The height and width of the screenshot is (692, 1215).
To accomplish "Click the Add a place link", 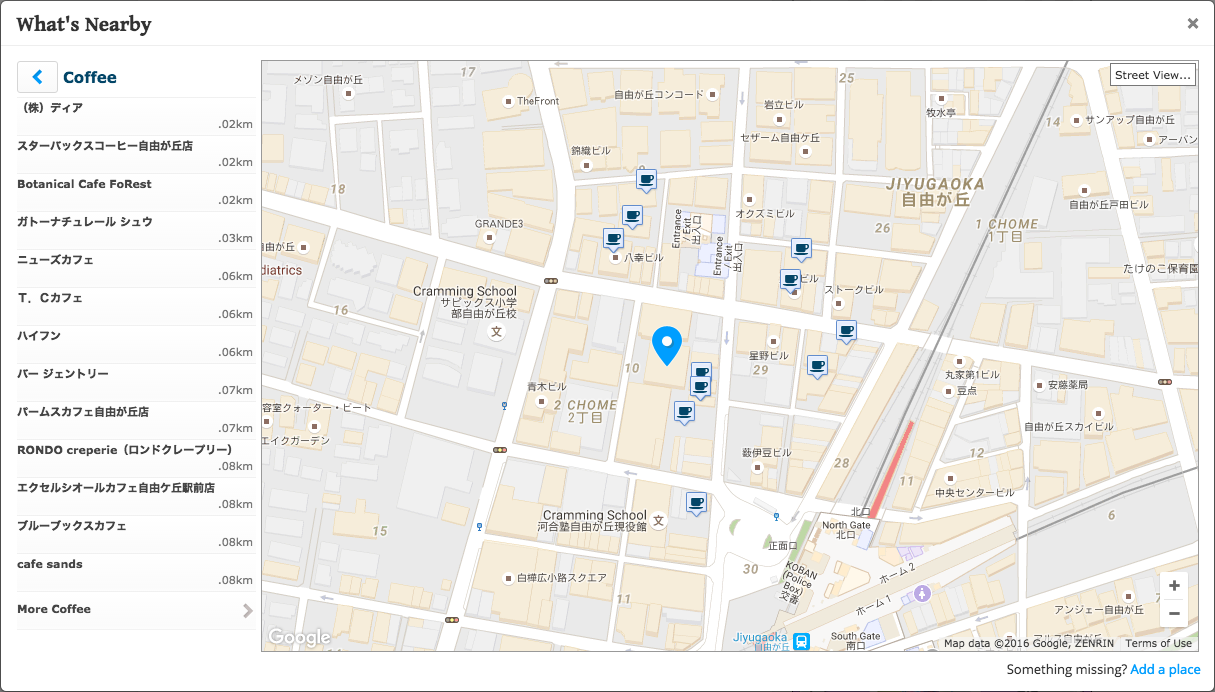I will click(1165, 670).
